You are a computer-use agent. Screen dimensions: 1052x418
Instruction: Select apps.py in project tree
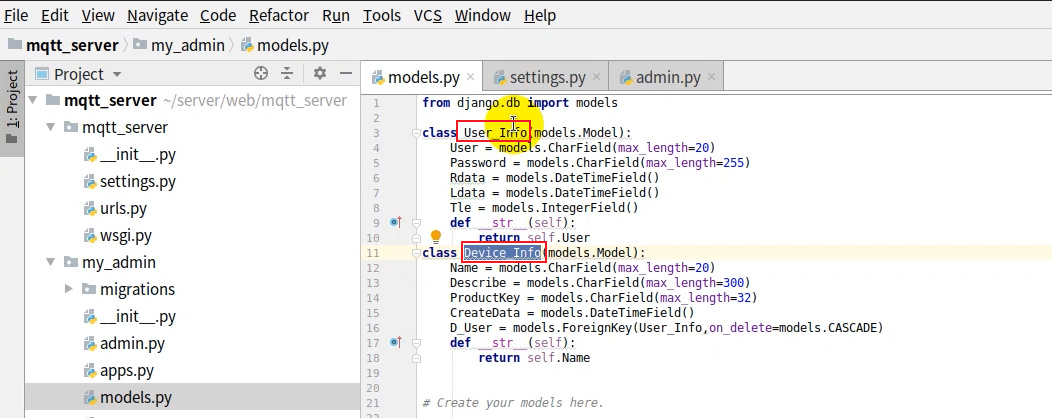(x=119, y=370)
